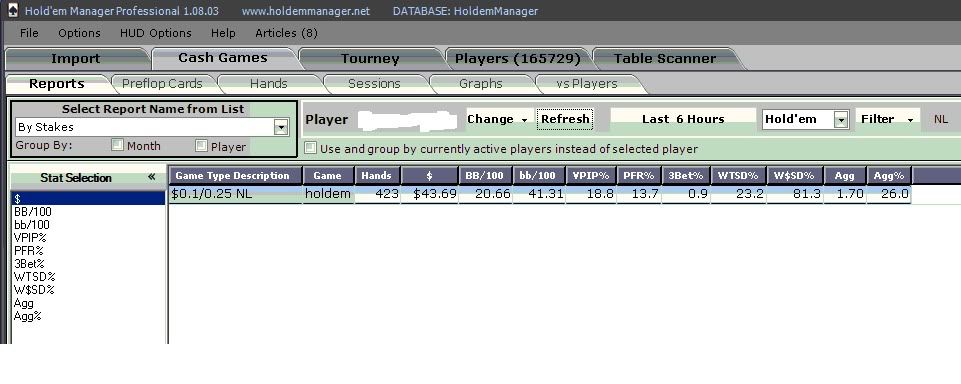Click the Refresh button
This screenshot has height=384, width=961.
[x=565, y=119]
